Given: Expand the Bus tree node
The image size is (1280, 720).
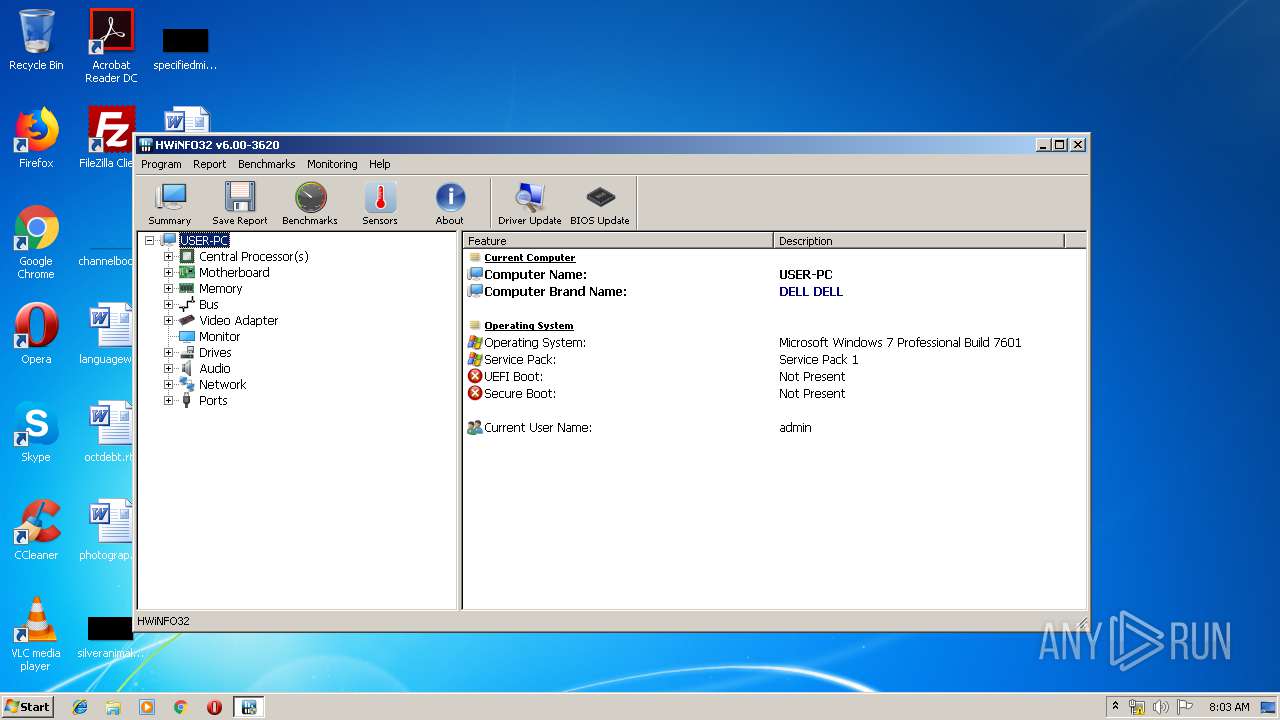Looking at the screenshot, I should pos(168,304).
